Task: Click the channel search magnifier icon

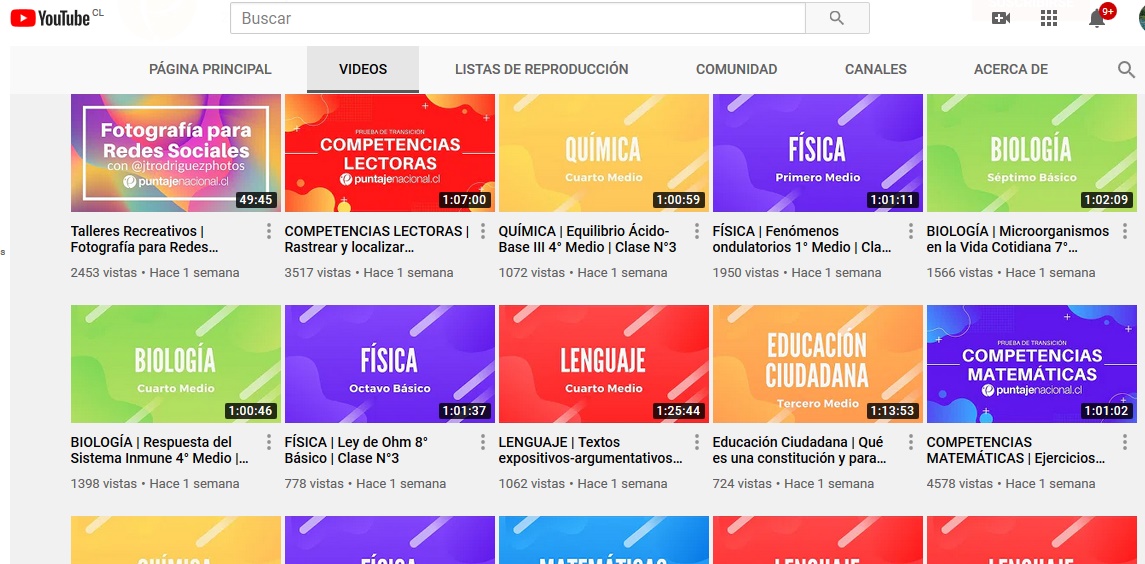Action: (1126, 70)
